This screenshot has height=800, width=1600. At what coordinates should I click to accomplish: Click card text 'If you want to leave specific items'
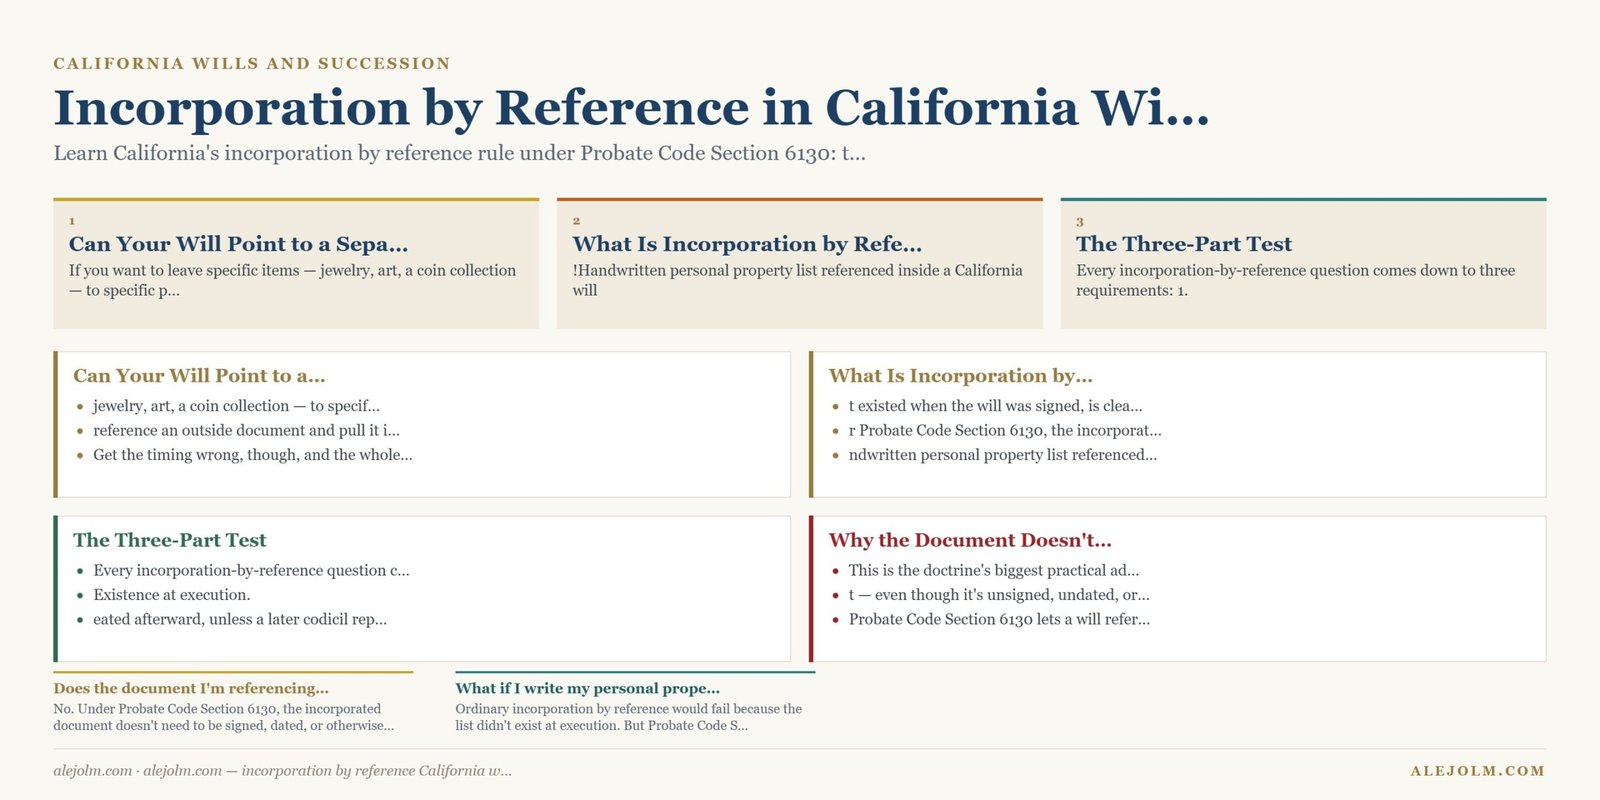point(292,280)
